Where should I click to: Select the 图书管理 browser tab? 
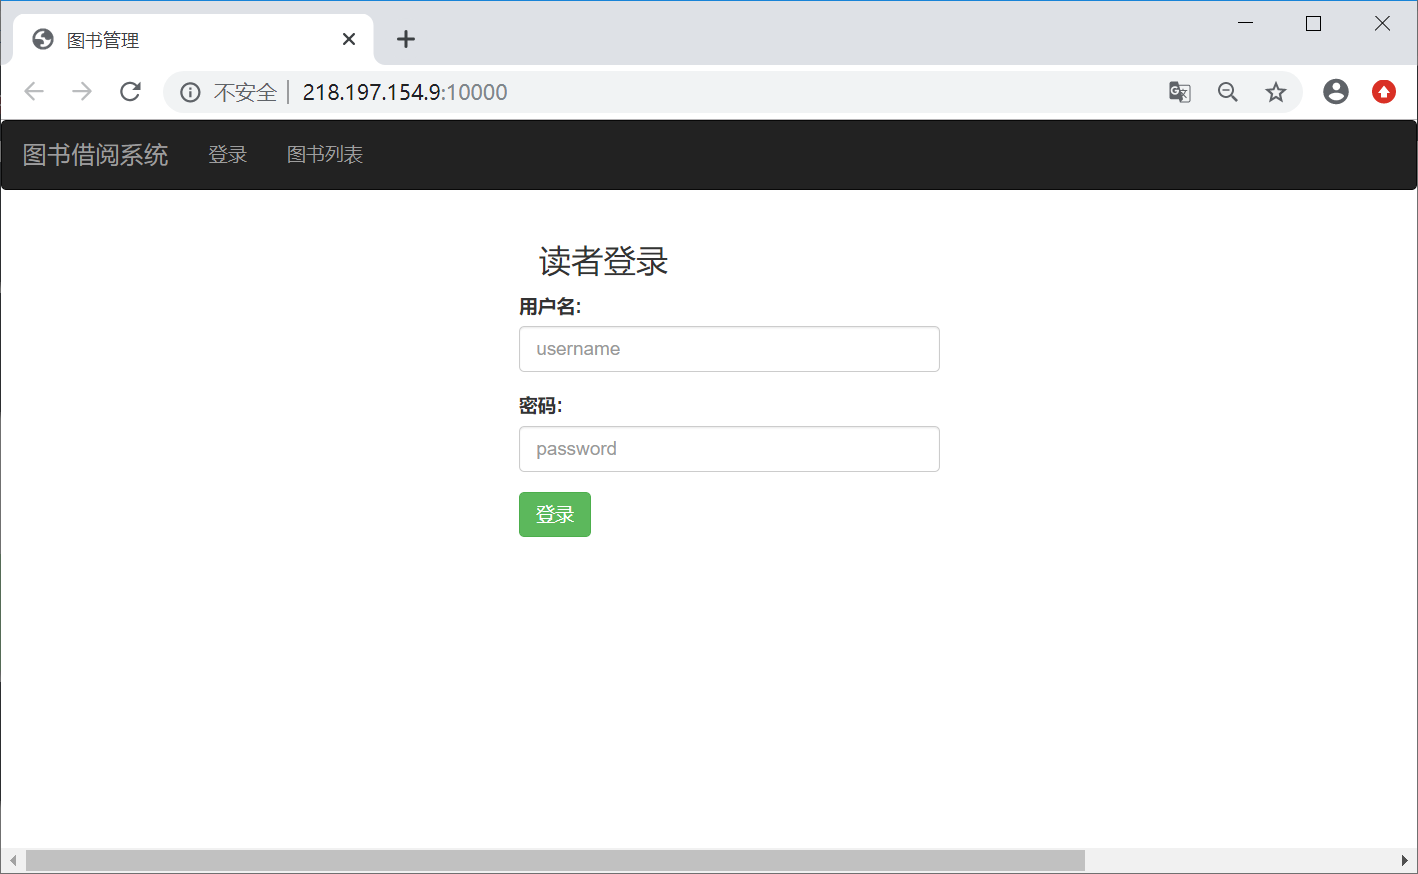click(193, 40)
